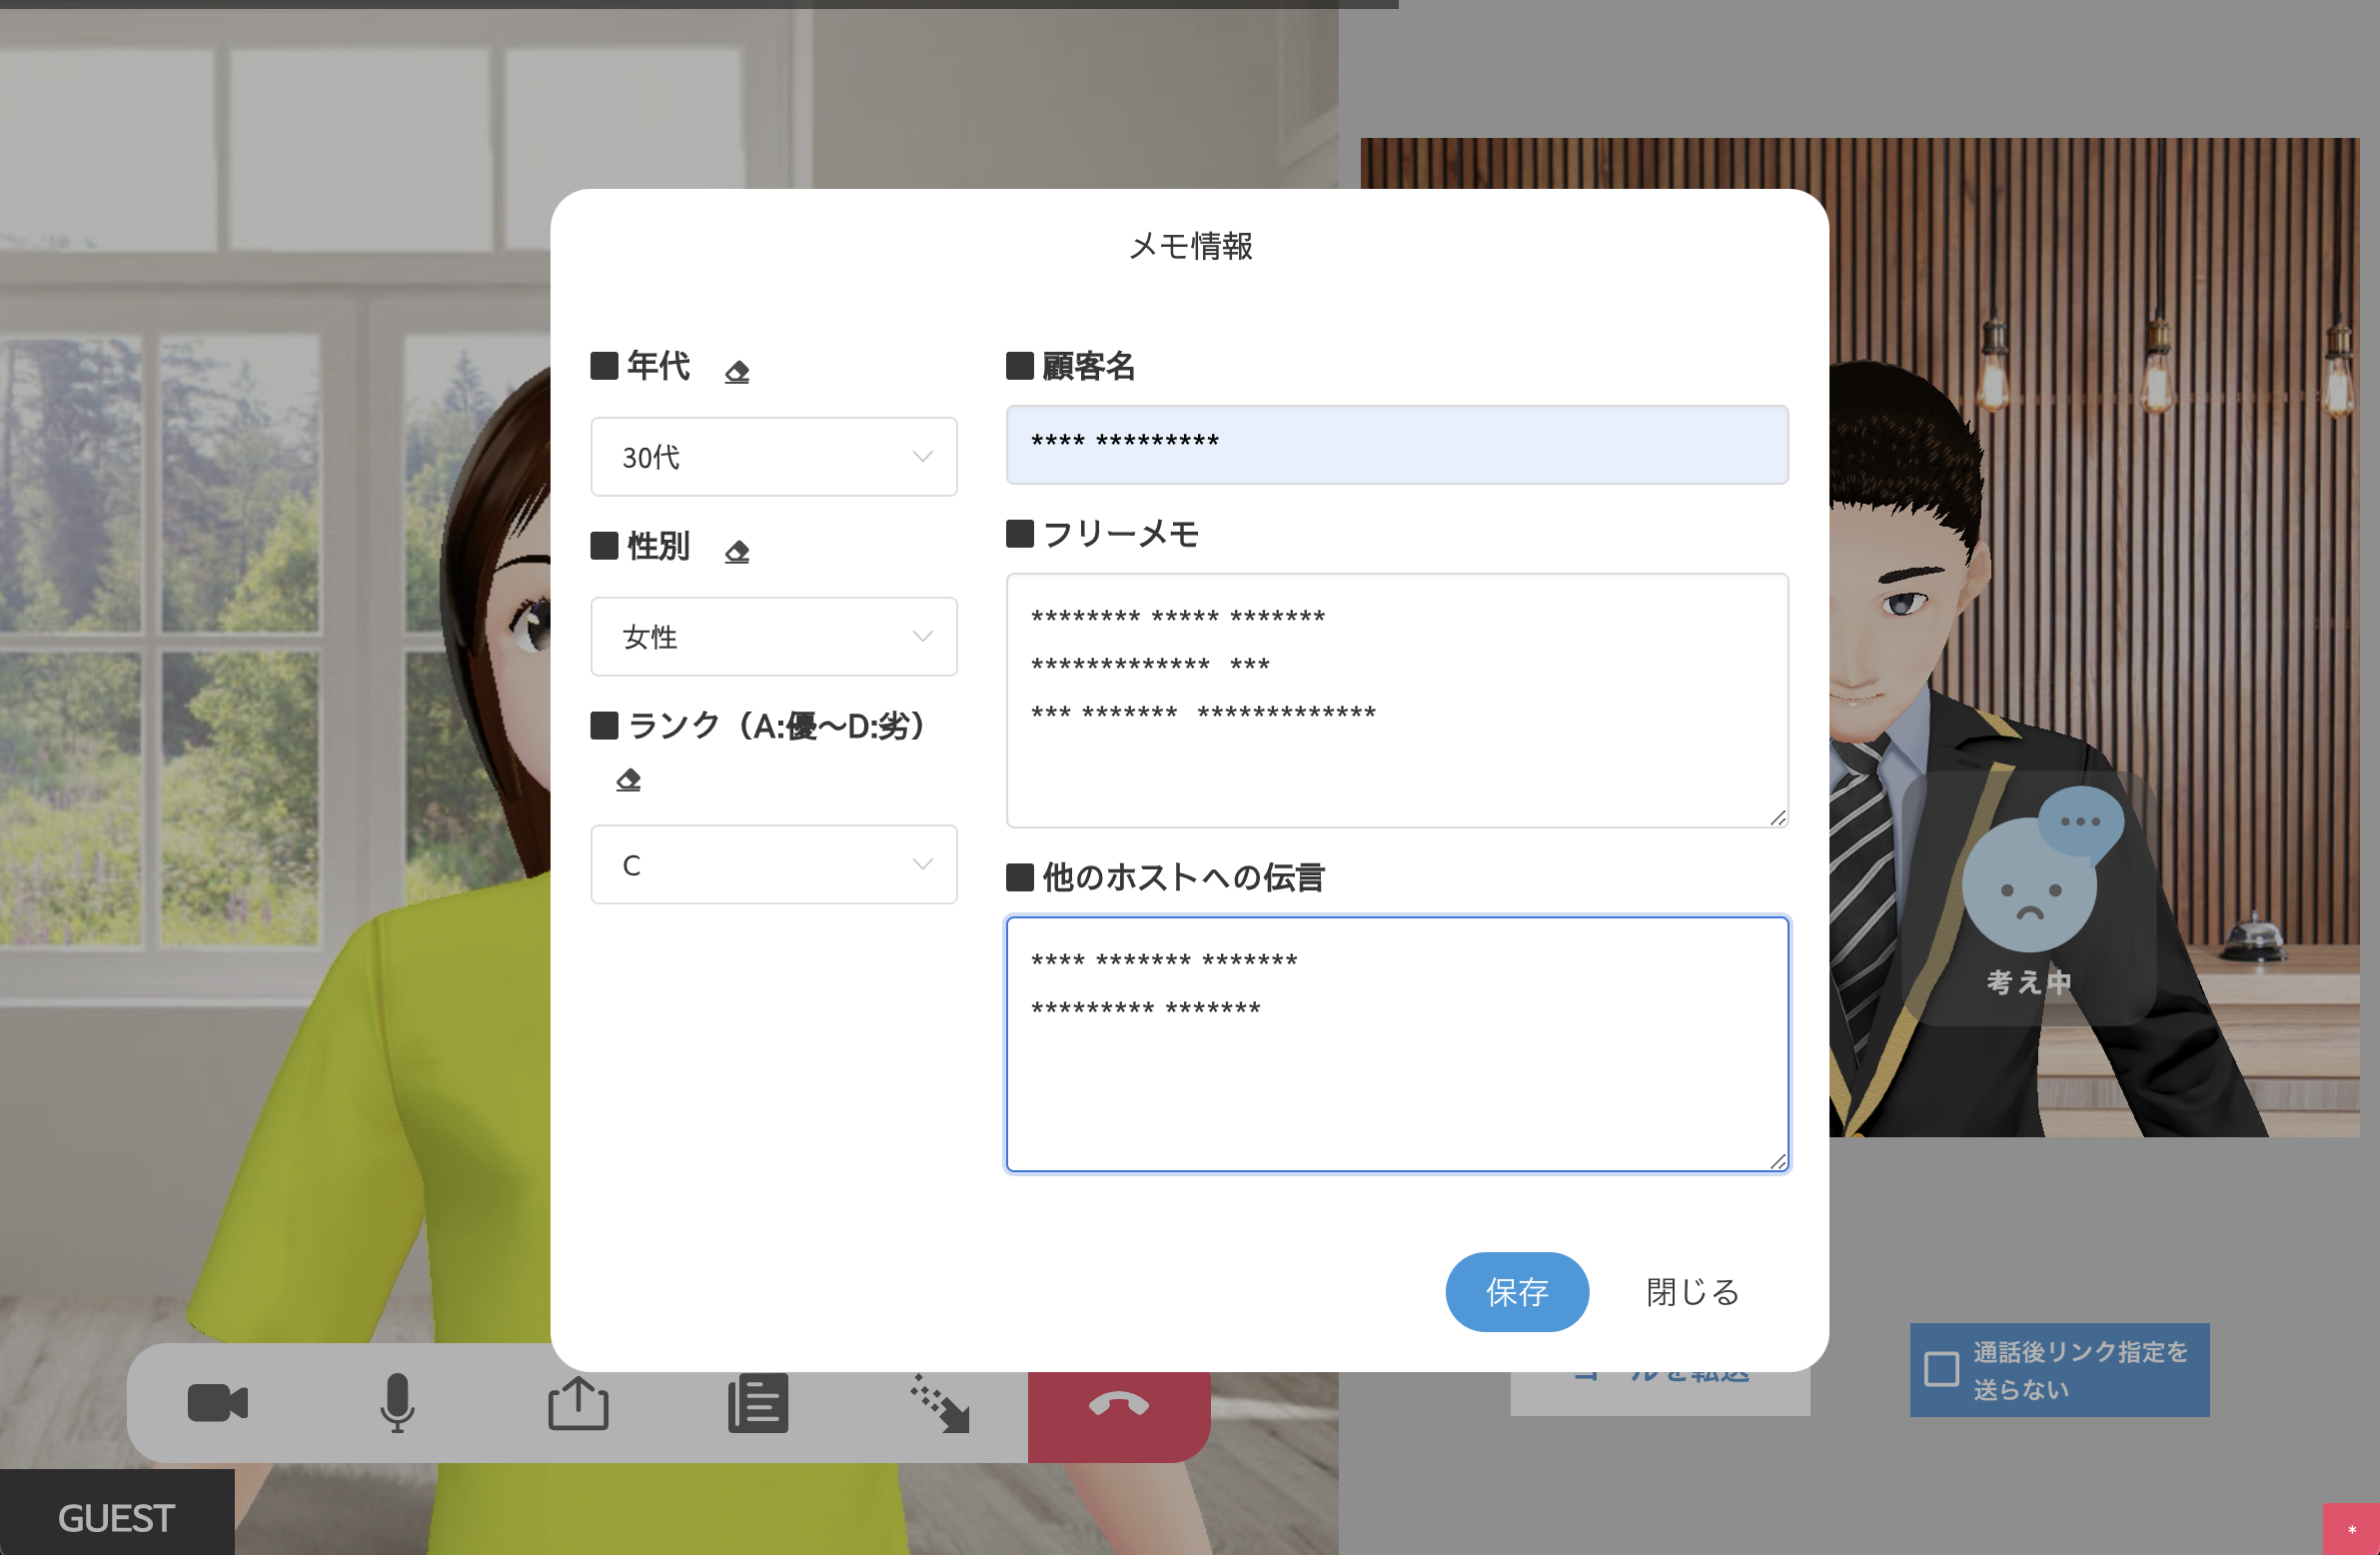Check 通話後リンク指定を送らない checkbox
The height and width of the screenshot is (1555, 2380).
[x=1941, y=1369]
